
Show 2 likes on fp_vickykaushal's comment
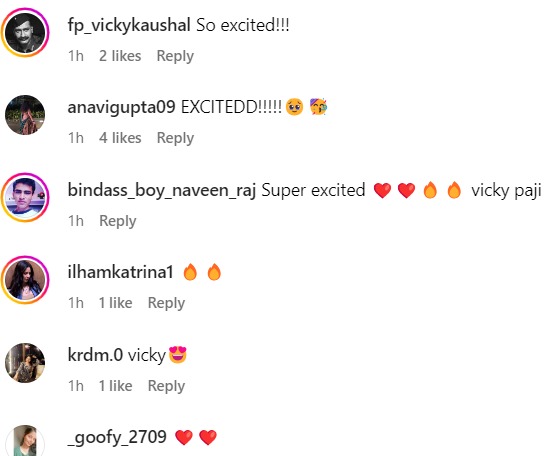coord(120,56)
